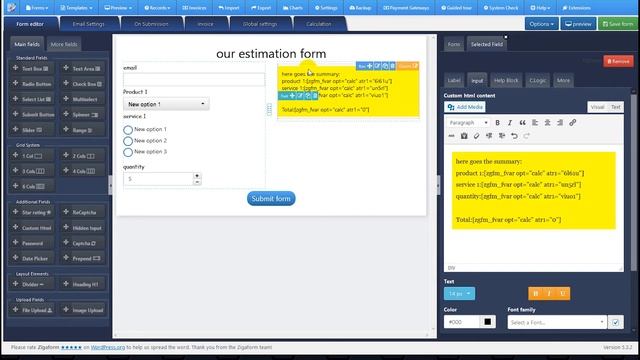Select radio button New option 1
This screenshot has height=360, width=640.
(x=128, y=130)
